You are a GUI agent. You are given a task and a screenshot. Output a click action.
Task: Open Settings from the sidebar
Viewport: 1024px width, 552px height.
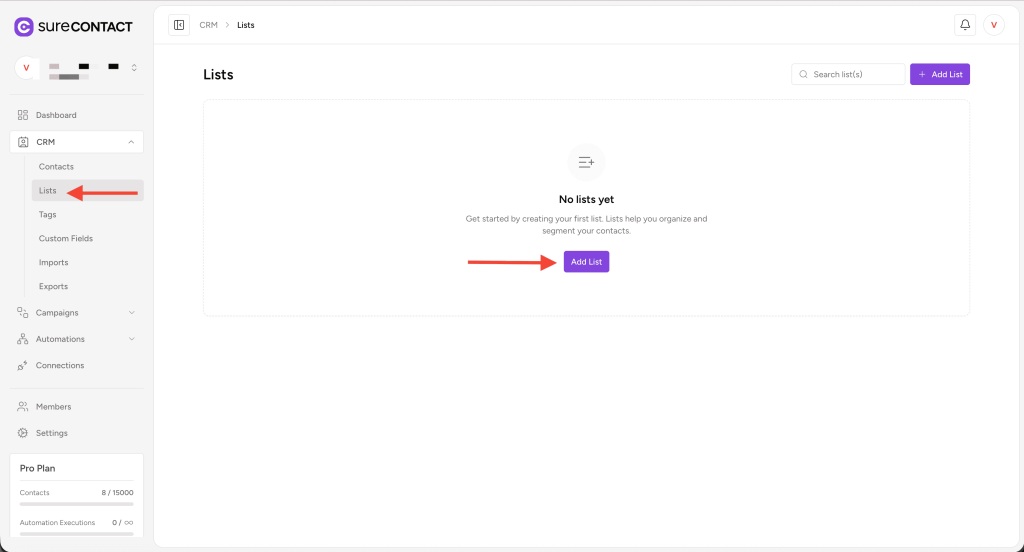click(x=52, y=433)
